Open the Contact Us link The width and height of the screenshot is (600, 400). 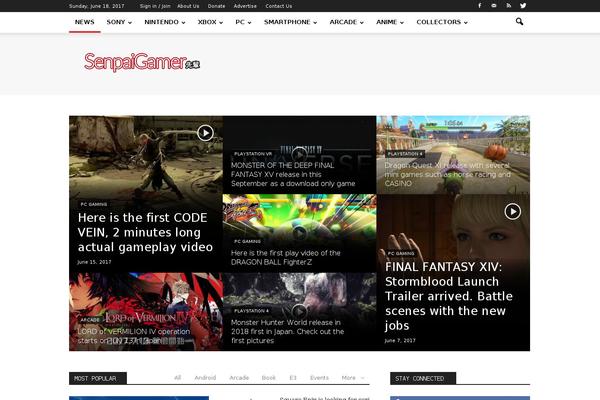279,6
